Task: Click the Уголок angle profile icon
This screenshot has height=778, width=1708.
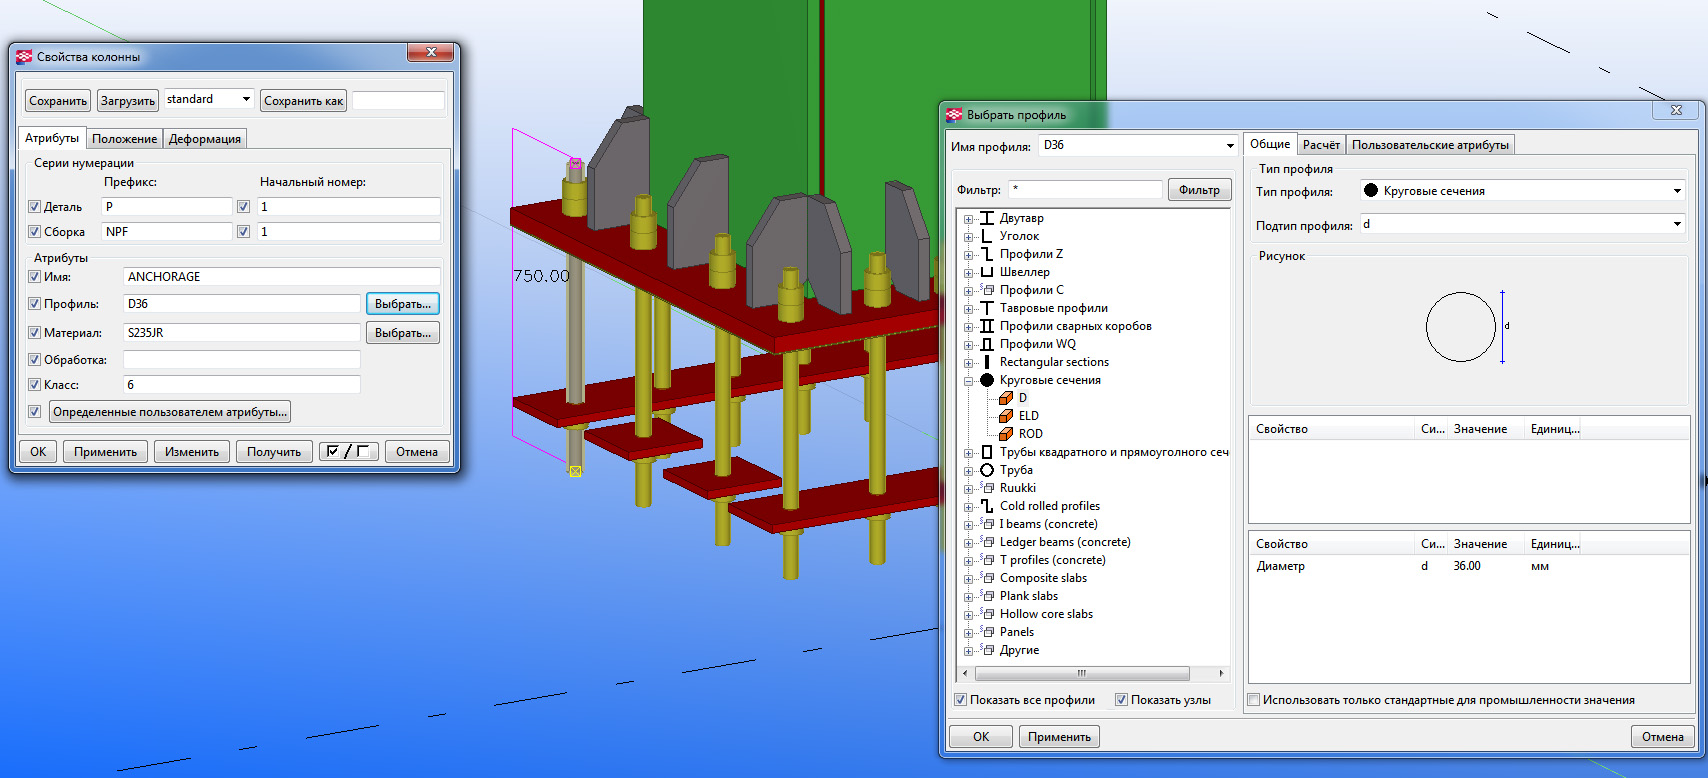Action: tap(987, 236)
